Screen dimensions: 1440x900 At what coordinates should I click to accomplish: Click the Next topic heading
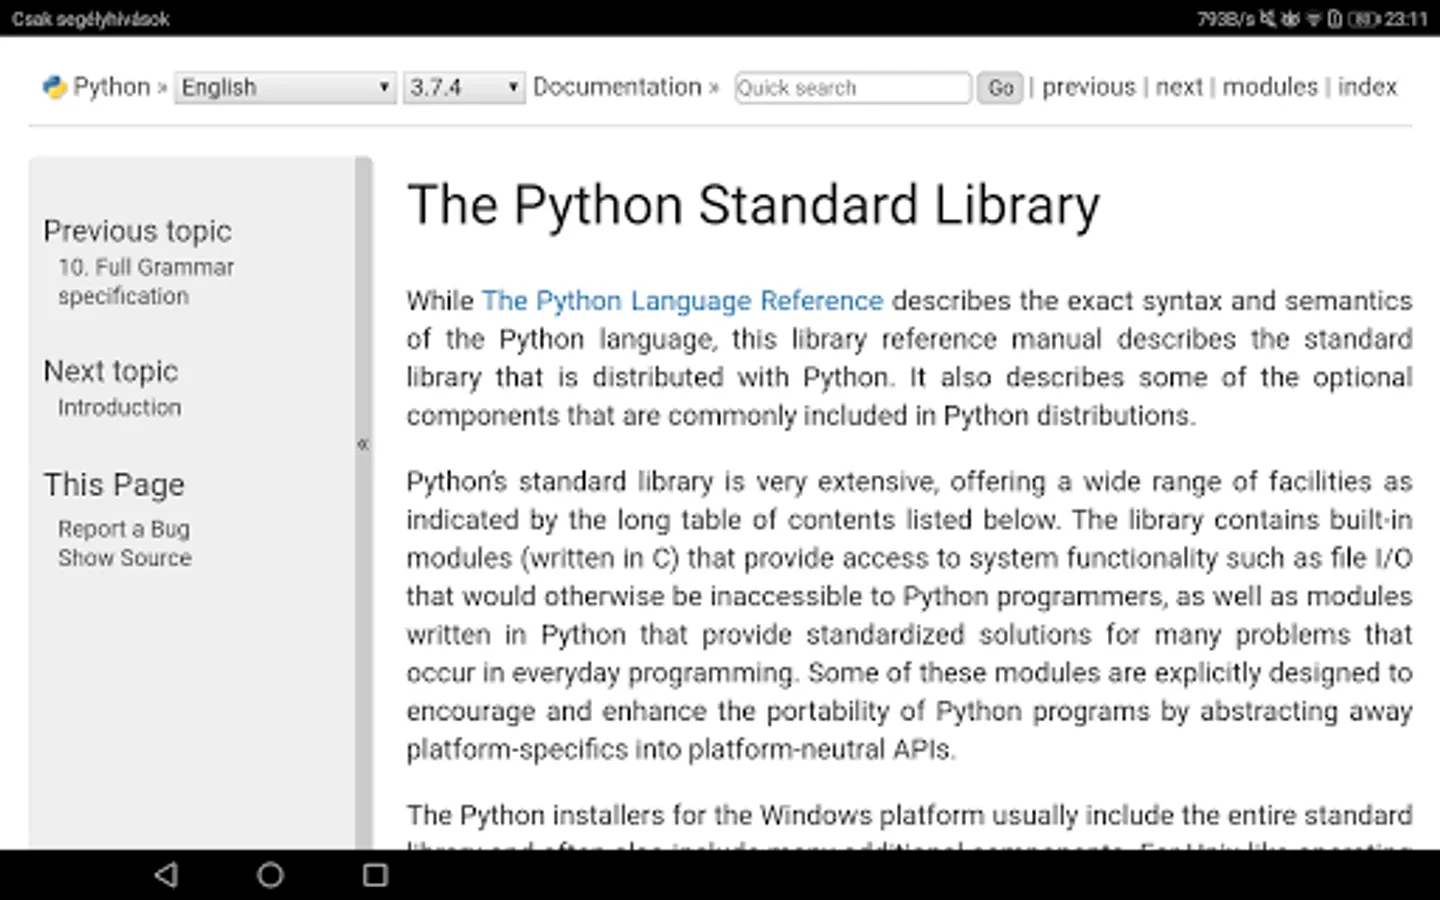point(111,371)
